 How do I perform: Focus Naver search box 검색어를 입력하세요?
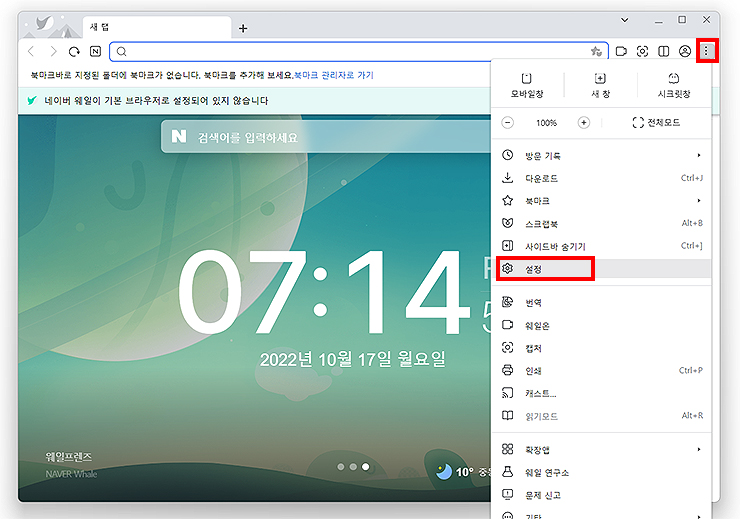coord(326,137)
